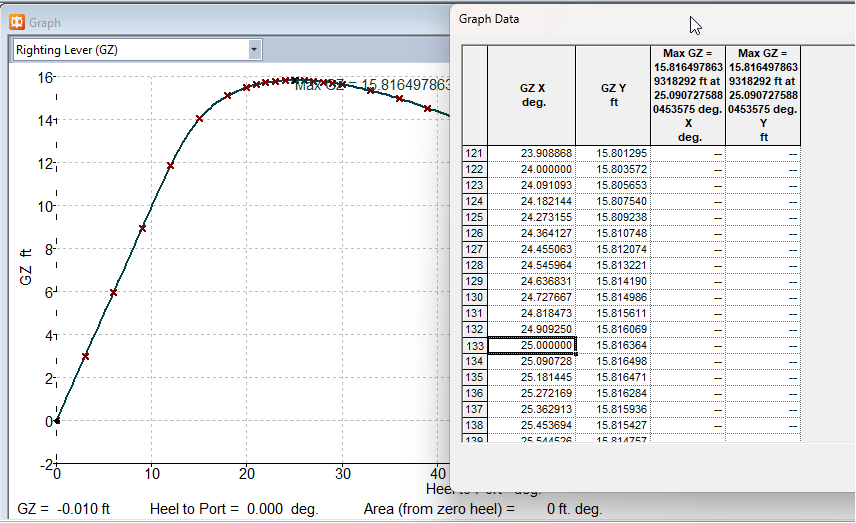Click the curve marker at the graph origin
856x523 pixels.
point(57,421)
